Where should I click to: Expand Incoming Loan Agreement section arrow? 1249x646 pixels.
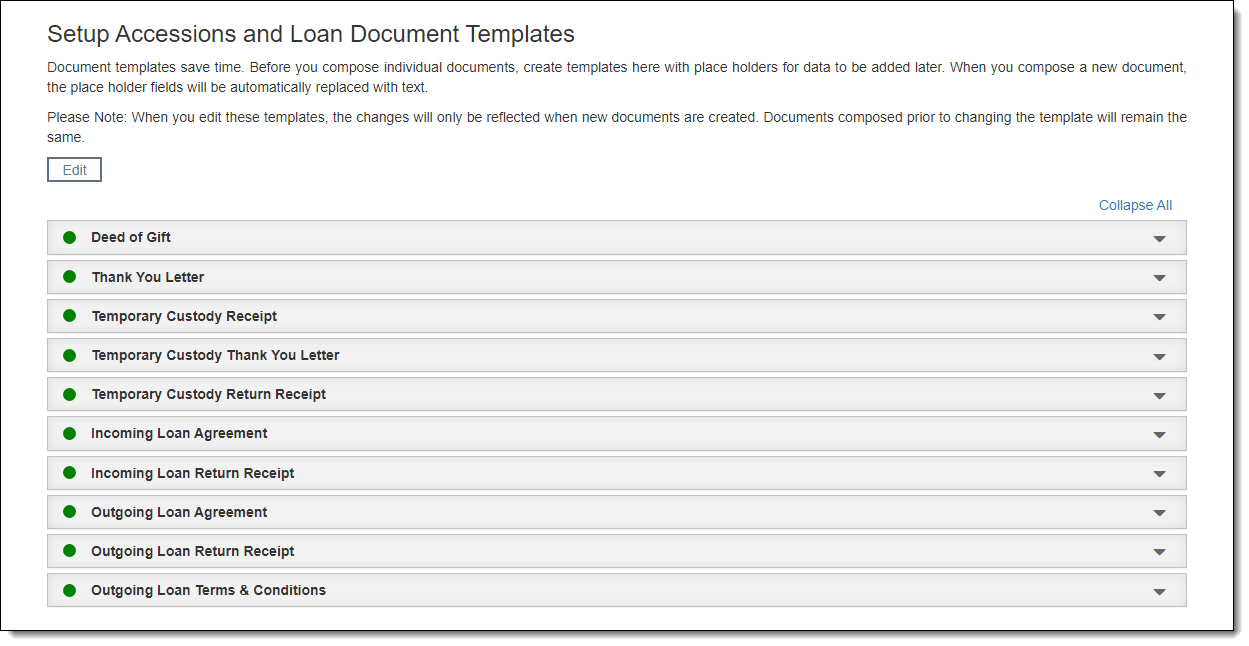(x=1159, y=435)
